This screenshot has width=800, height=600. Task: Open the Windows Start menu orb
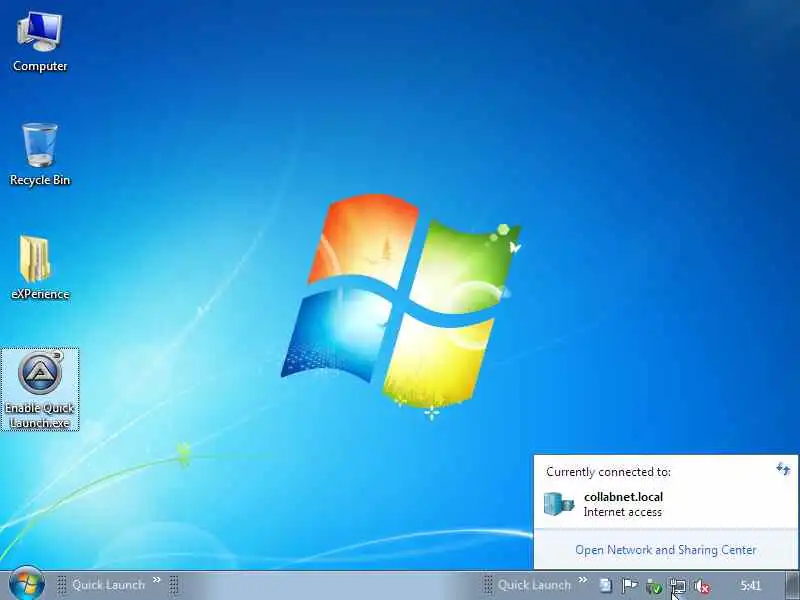pyautogui.click(x=27, y=585)
